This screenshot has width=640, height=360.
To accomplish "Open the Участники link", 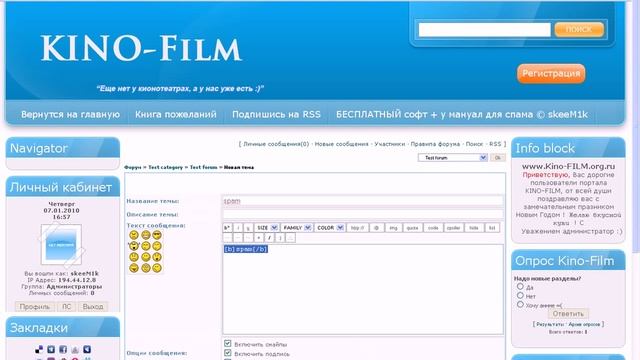I will click(x=390, y=144).
